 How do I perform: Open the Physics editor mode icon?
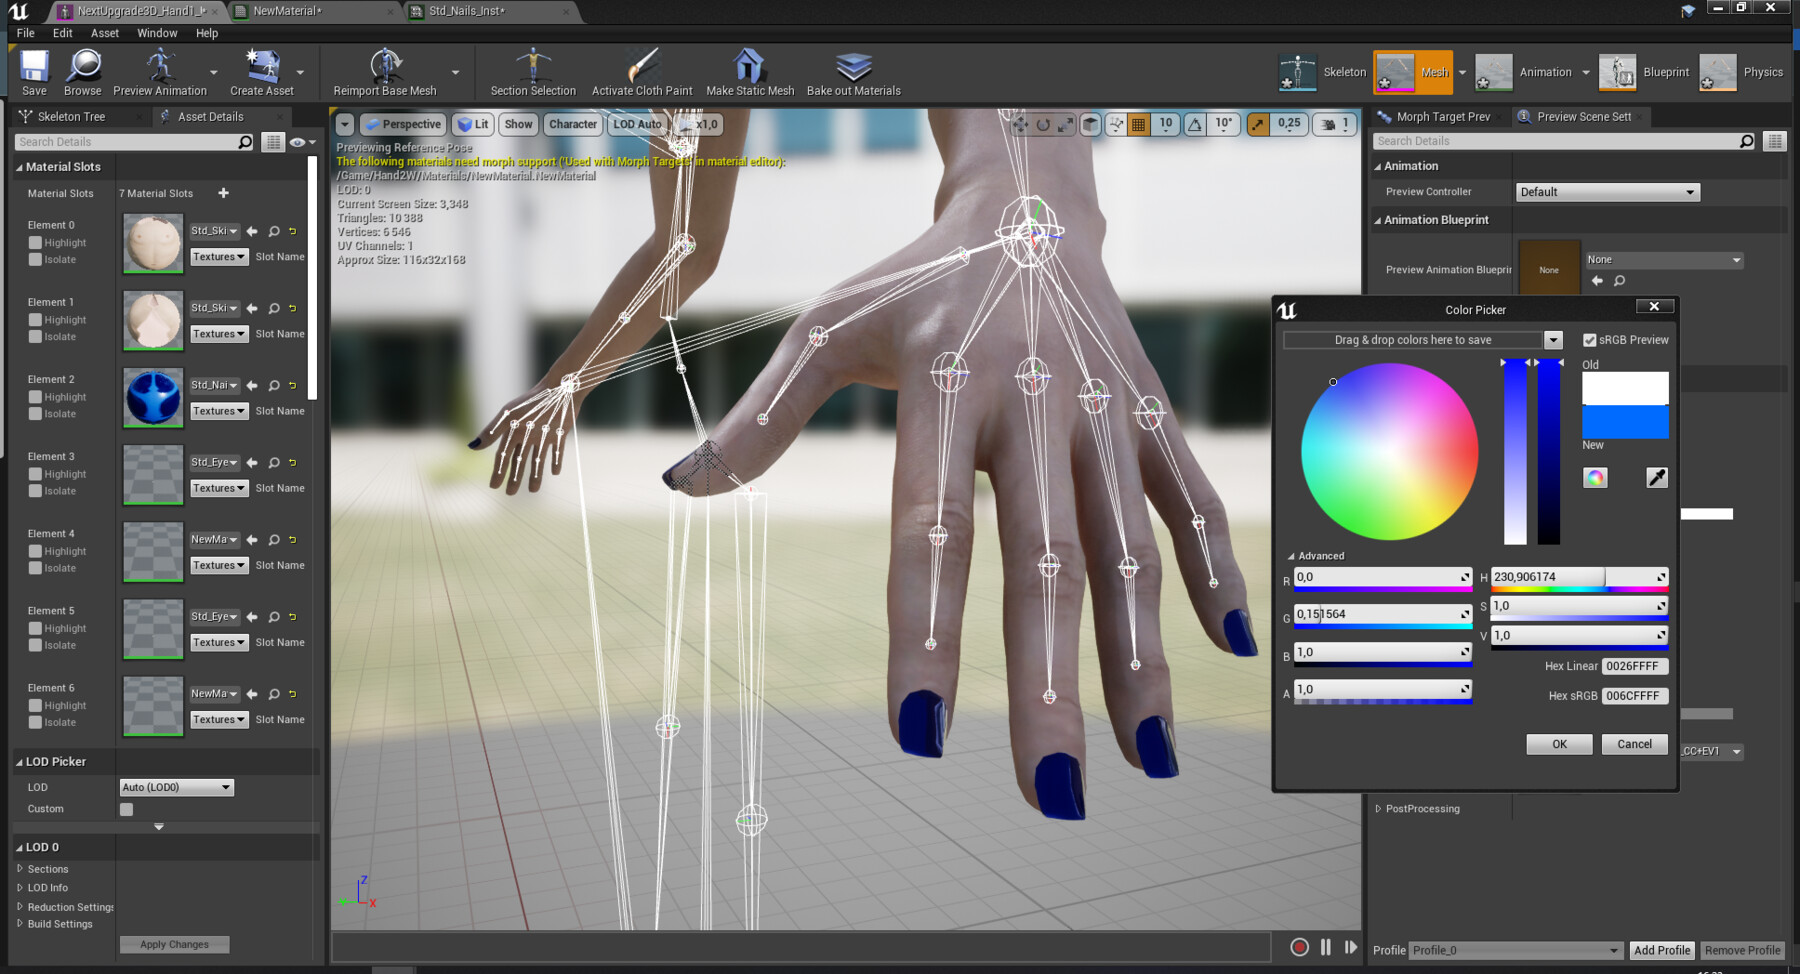1718,71
